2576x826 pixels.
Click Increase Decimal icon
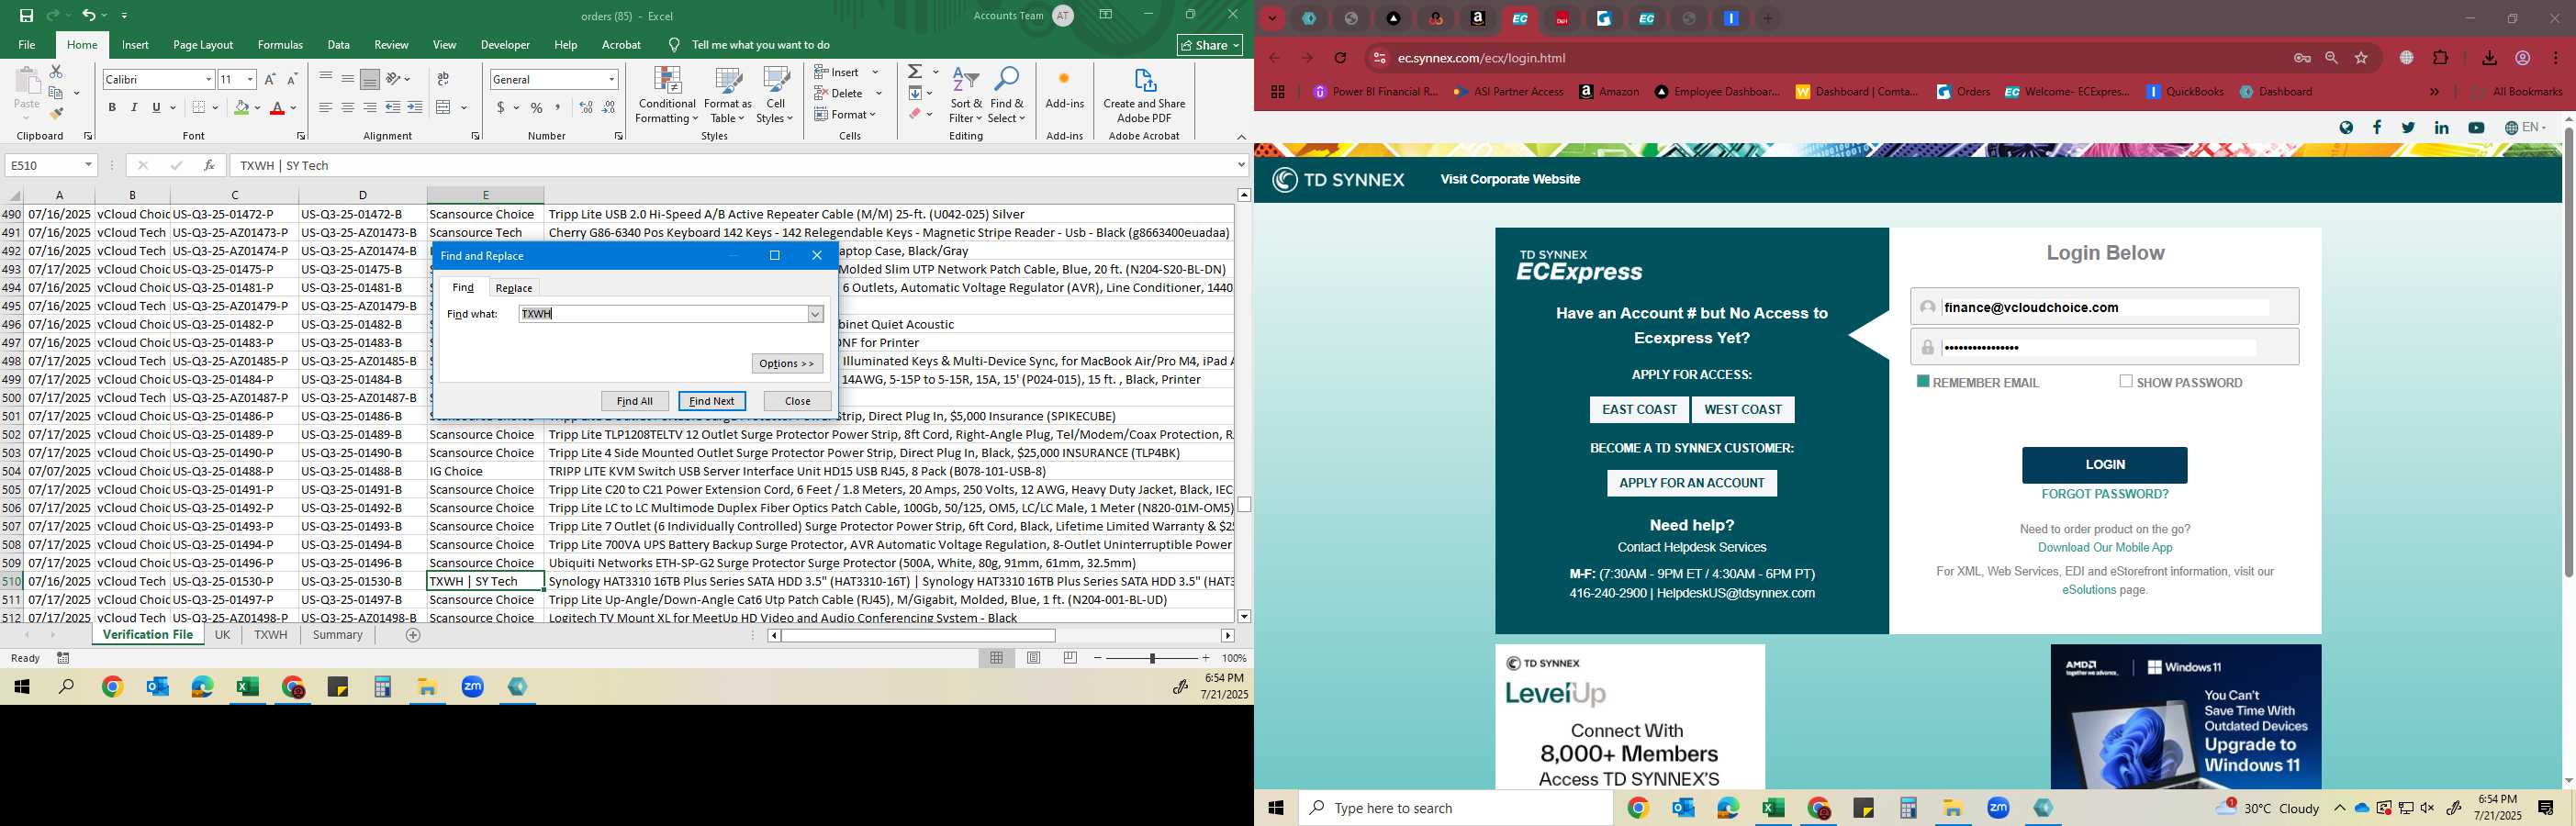point(586,108)
